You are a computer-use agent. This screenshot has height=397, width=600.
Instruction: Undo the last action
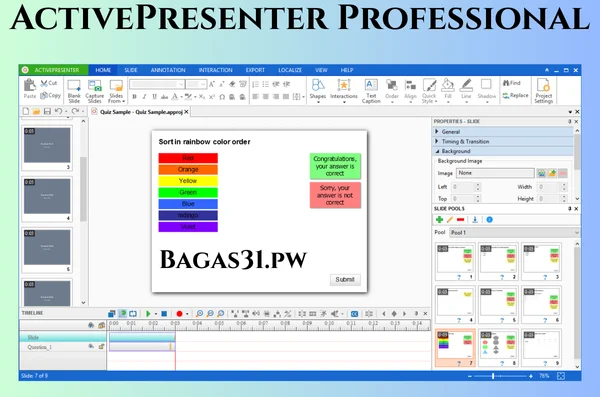pyautogui.click(x=58, y=111)
